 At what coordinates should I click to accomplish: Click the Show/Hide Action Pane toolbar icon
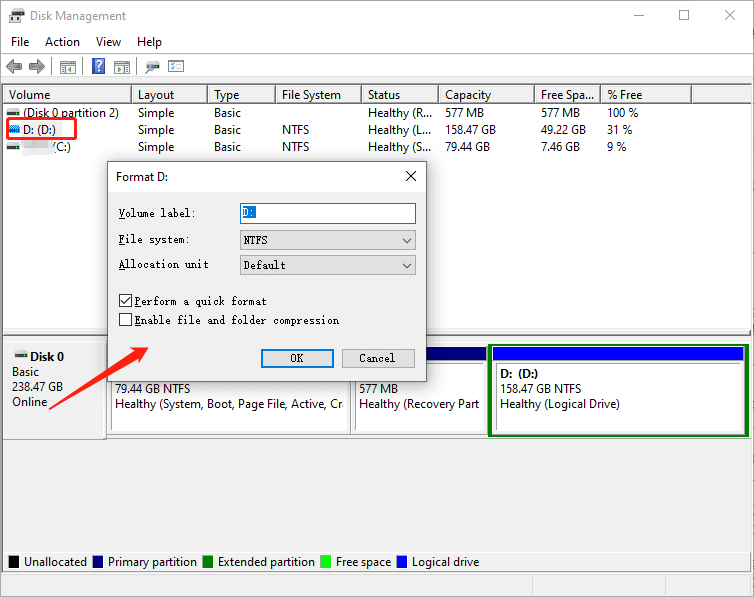(x=122, y=67)
